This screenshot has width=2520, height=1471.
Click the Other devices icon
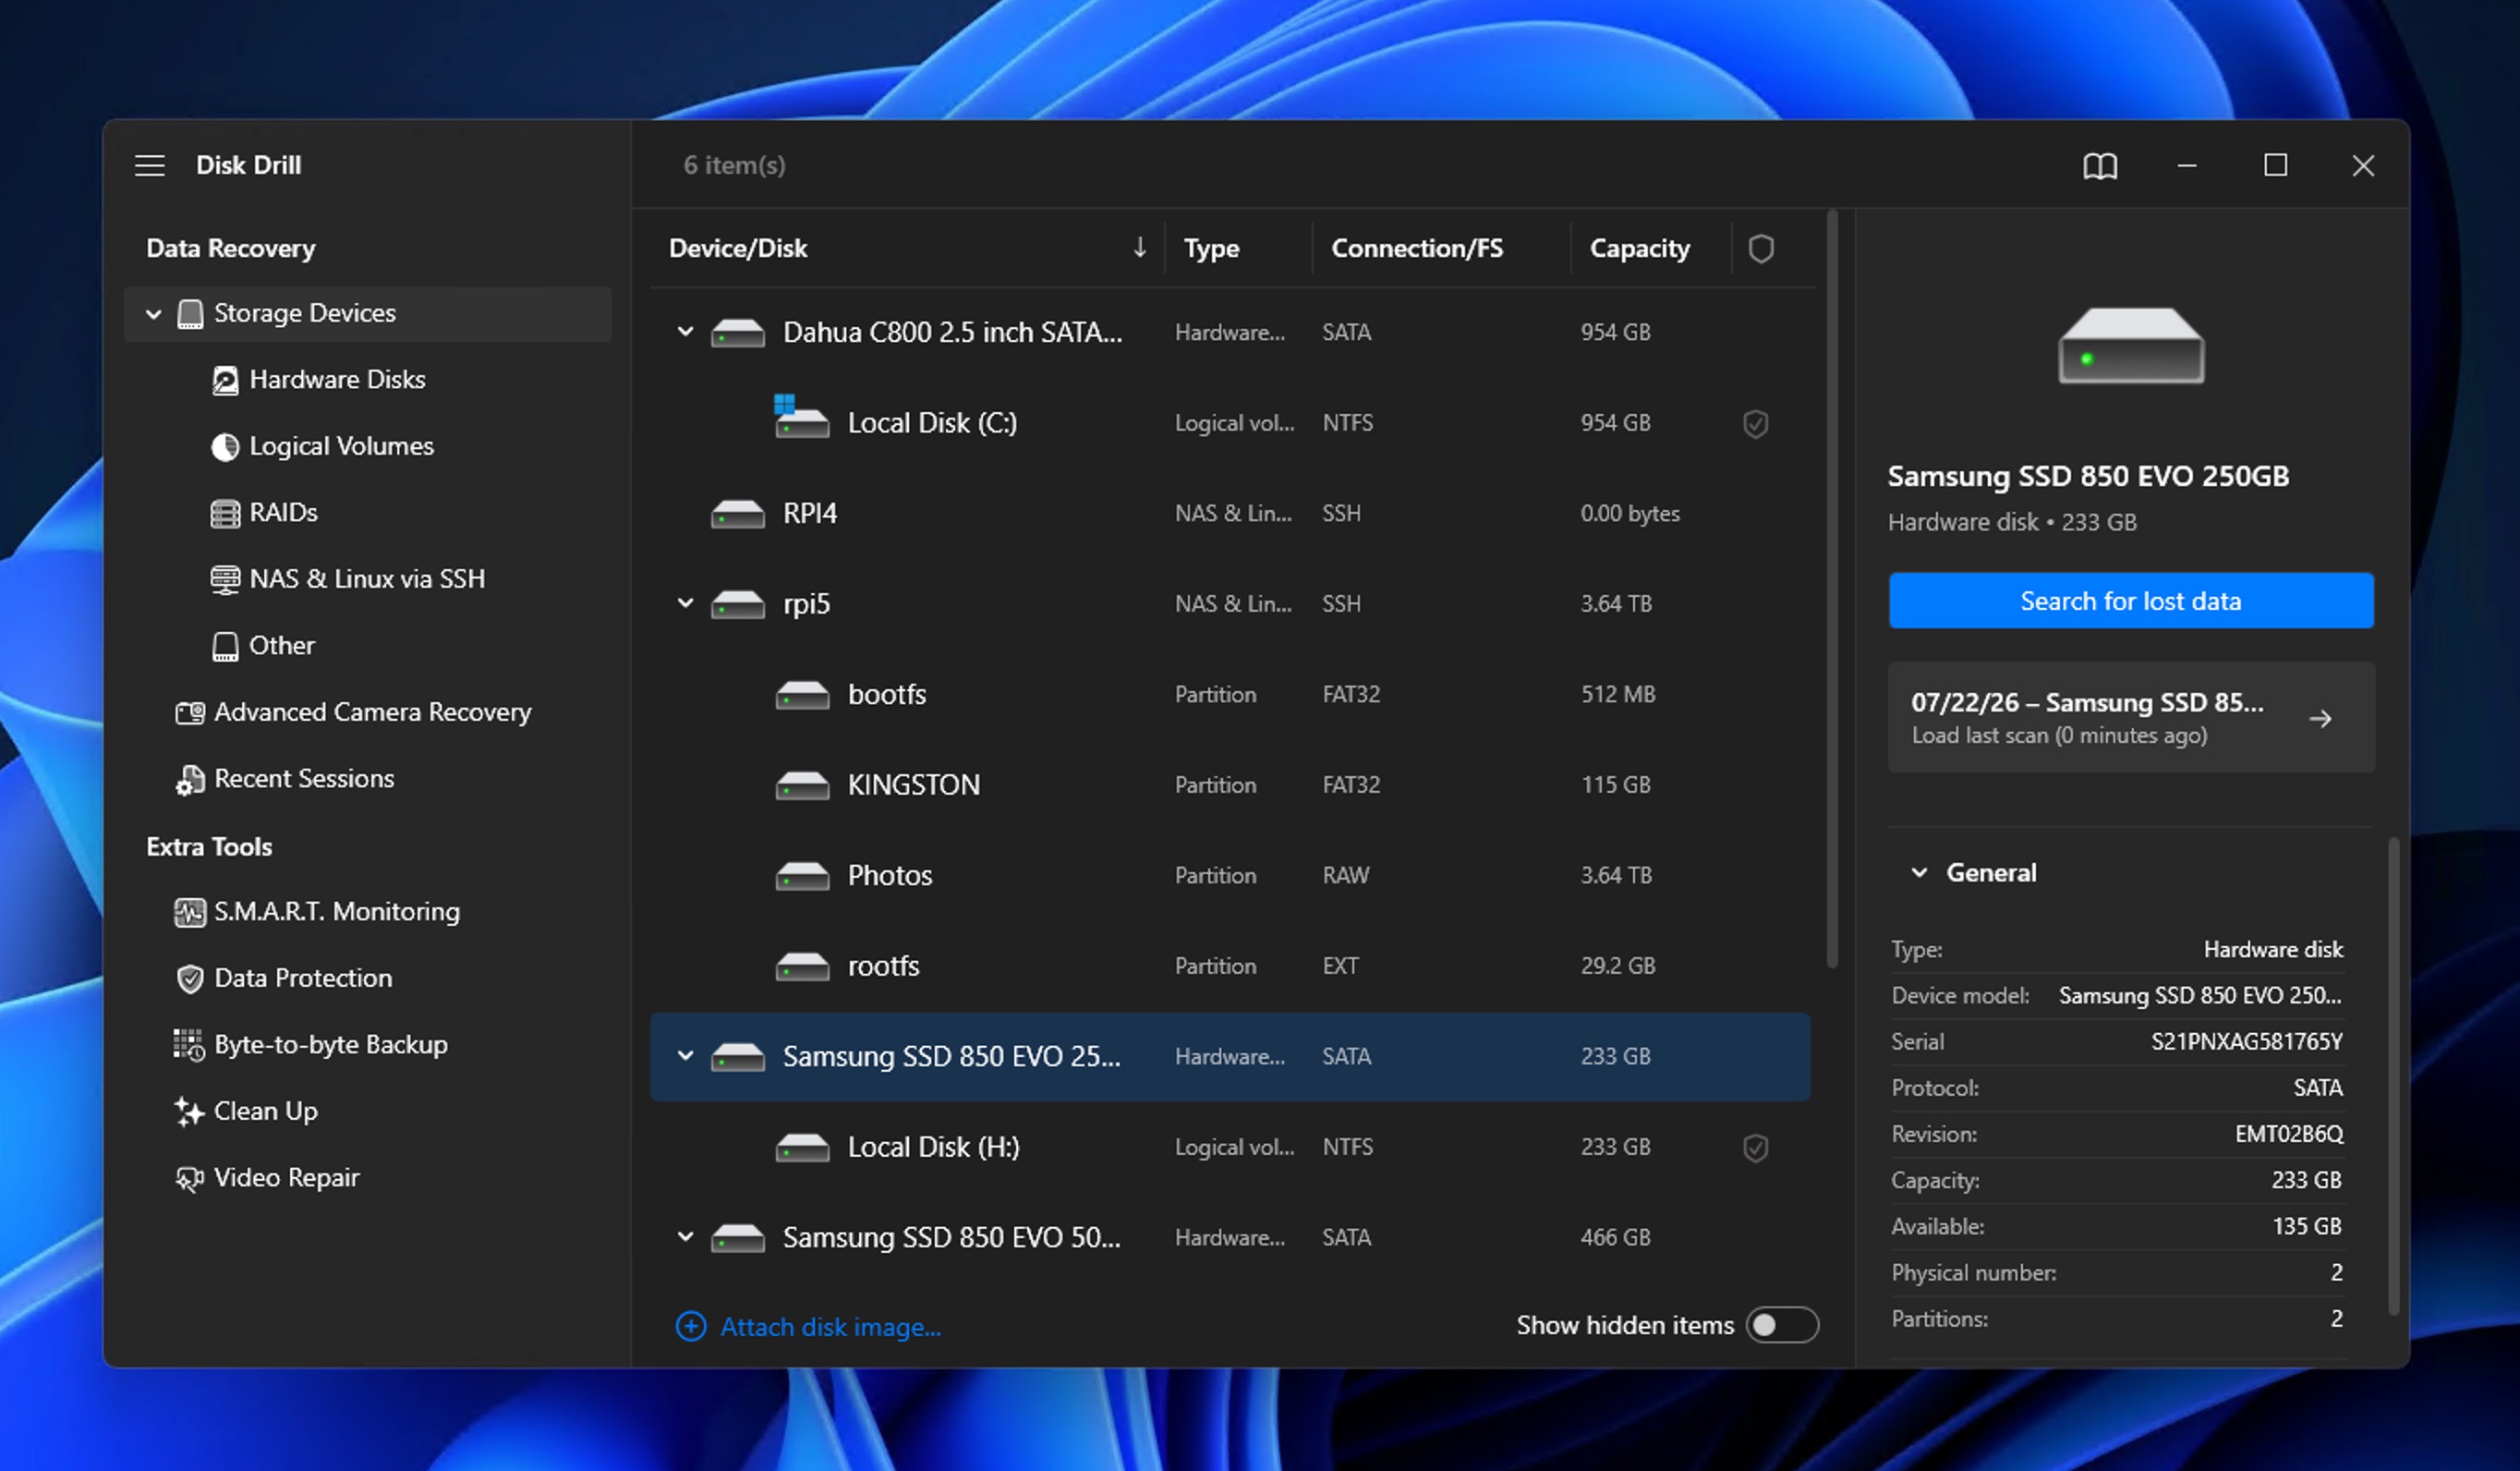click(x=225, y=646)
